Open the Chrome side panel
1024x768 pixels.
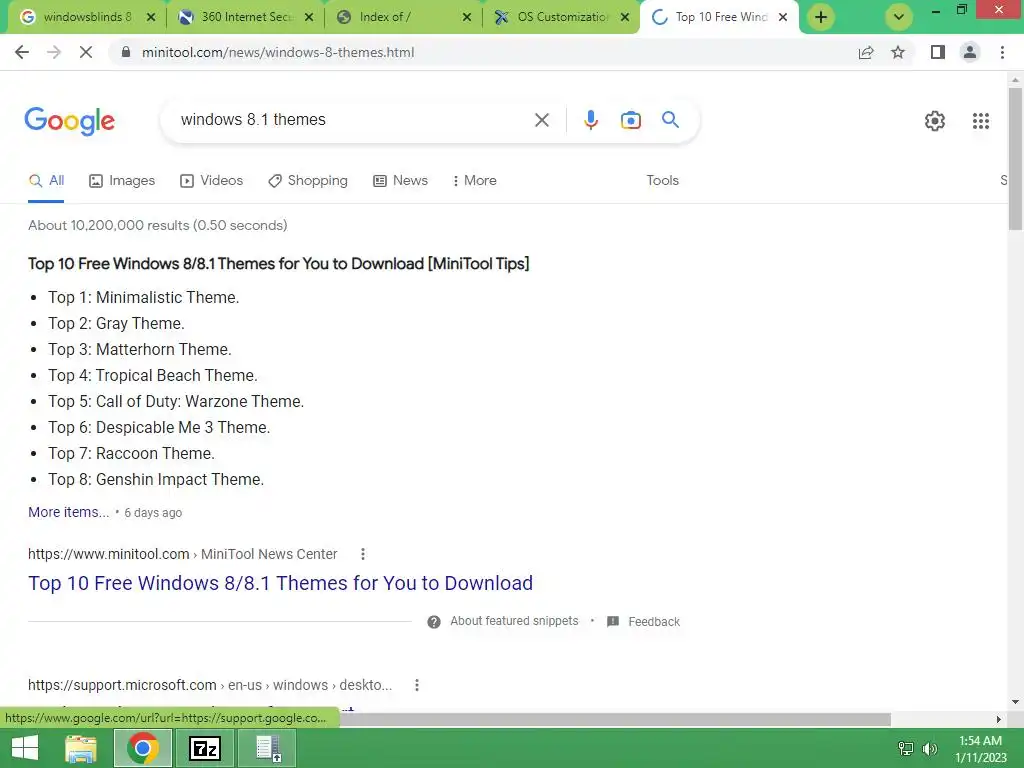tap(938, 52)
